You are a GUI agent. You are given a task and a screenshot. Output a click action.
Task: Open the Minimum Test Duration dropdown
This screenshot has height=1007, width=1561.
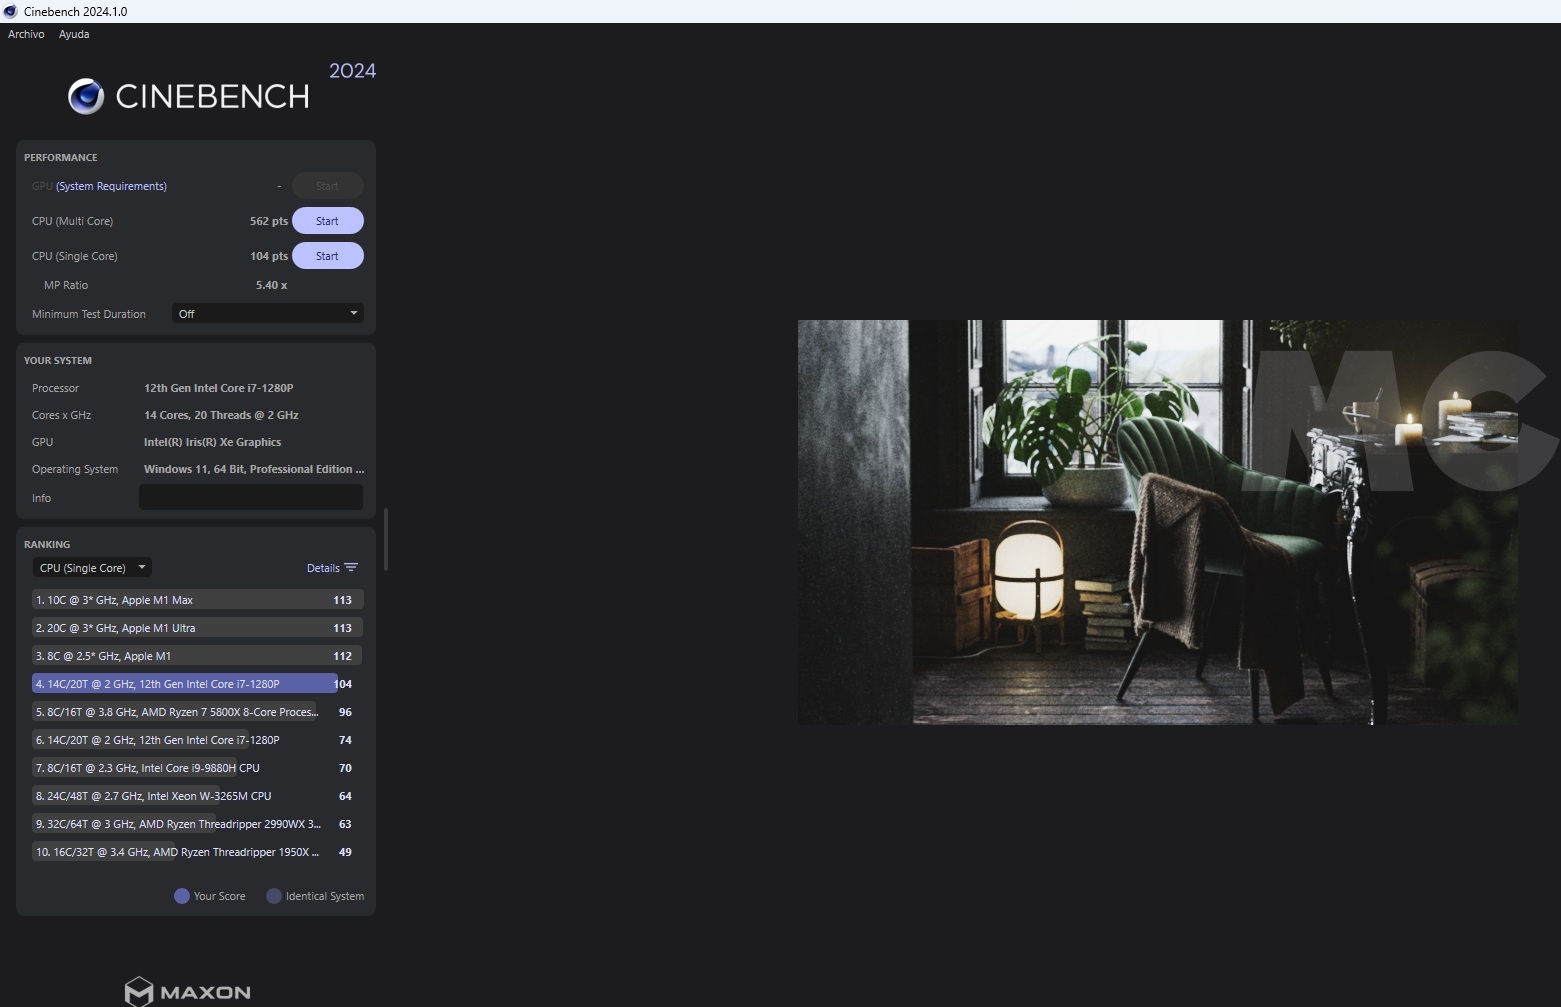(x=267, y=313)
